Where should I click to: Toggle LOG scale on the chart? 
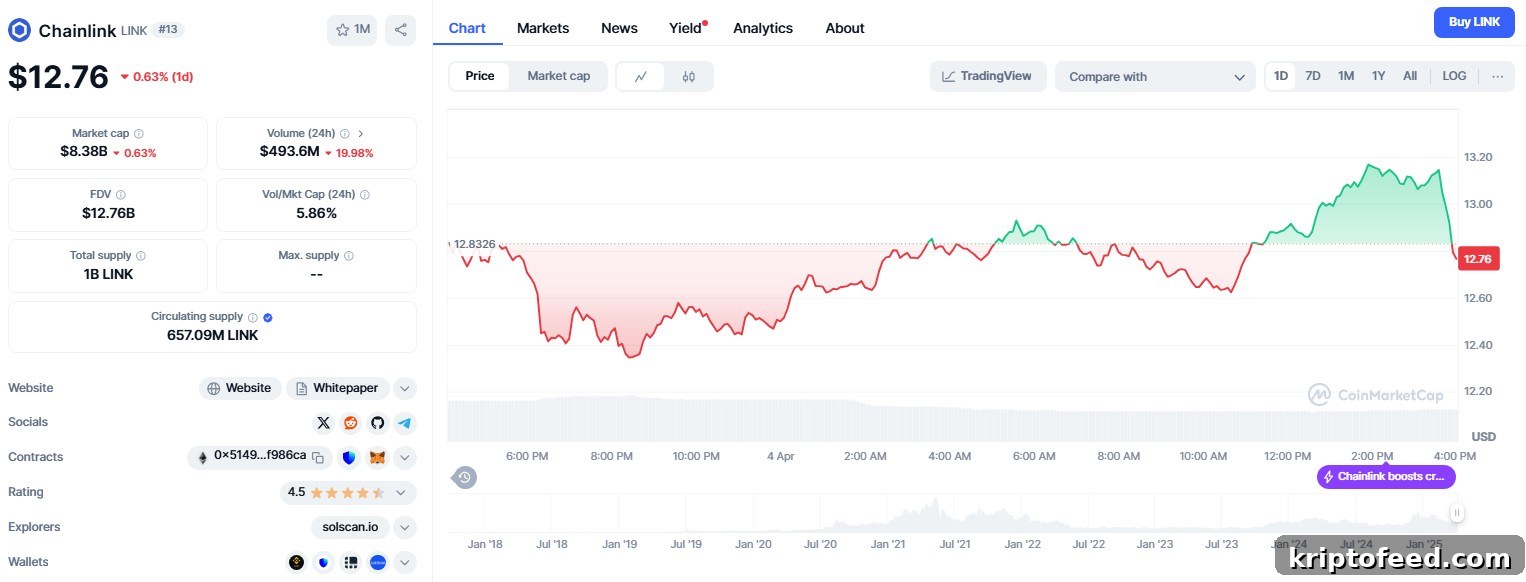pyautogui.click(x=1454, y=76)
